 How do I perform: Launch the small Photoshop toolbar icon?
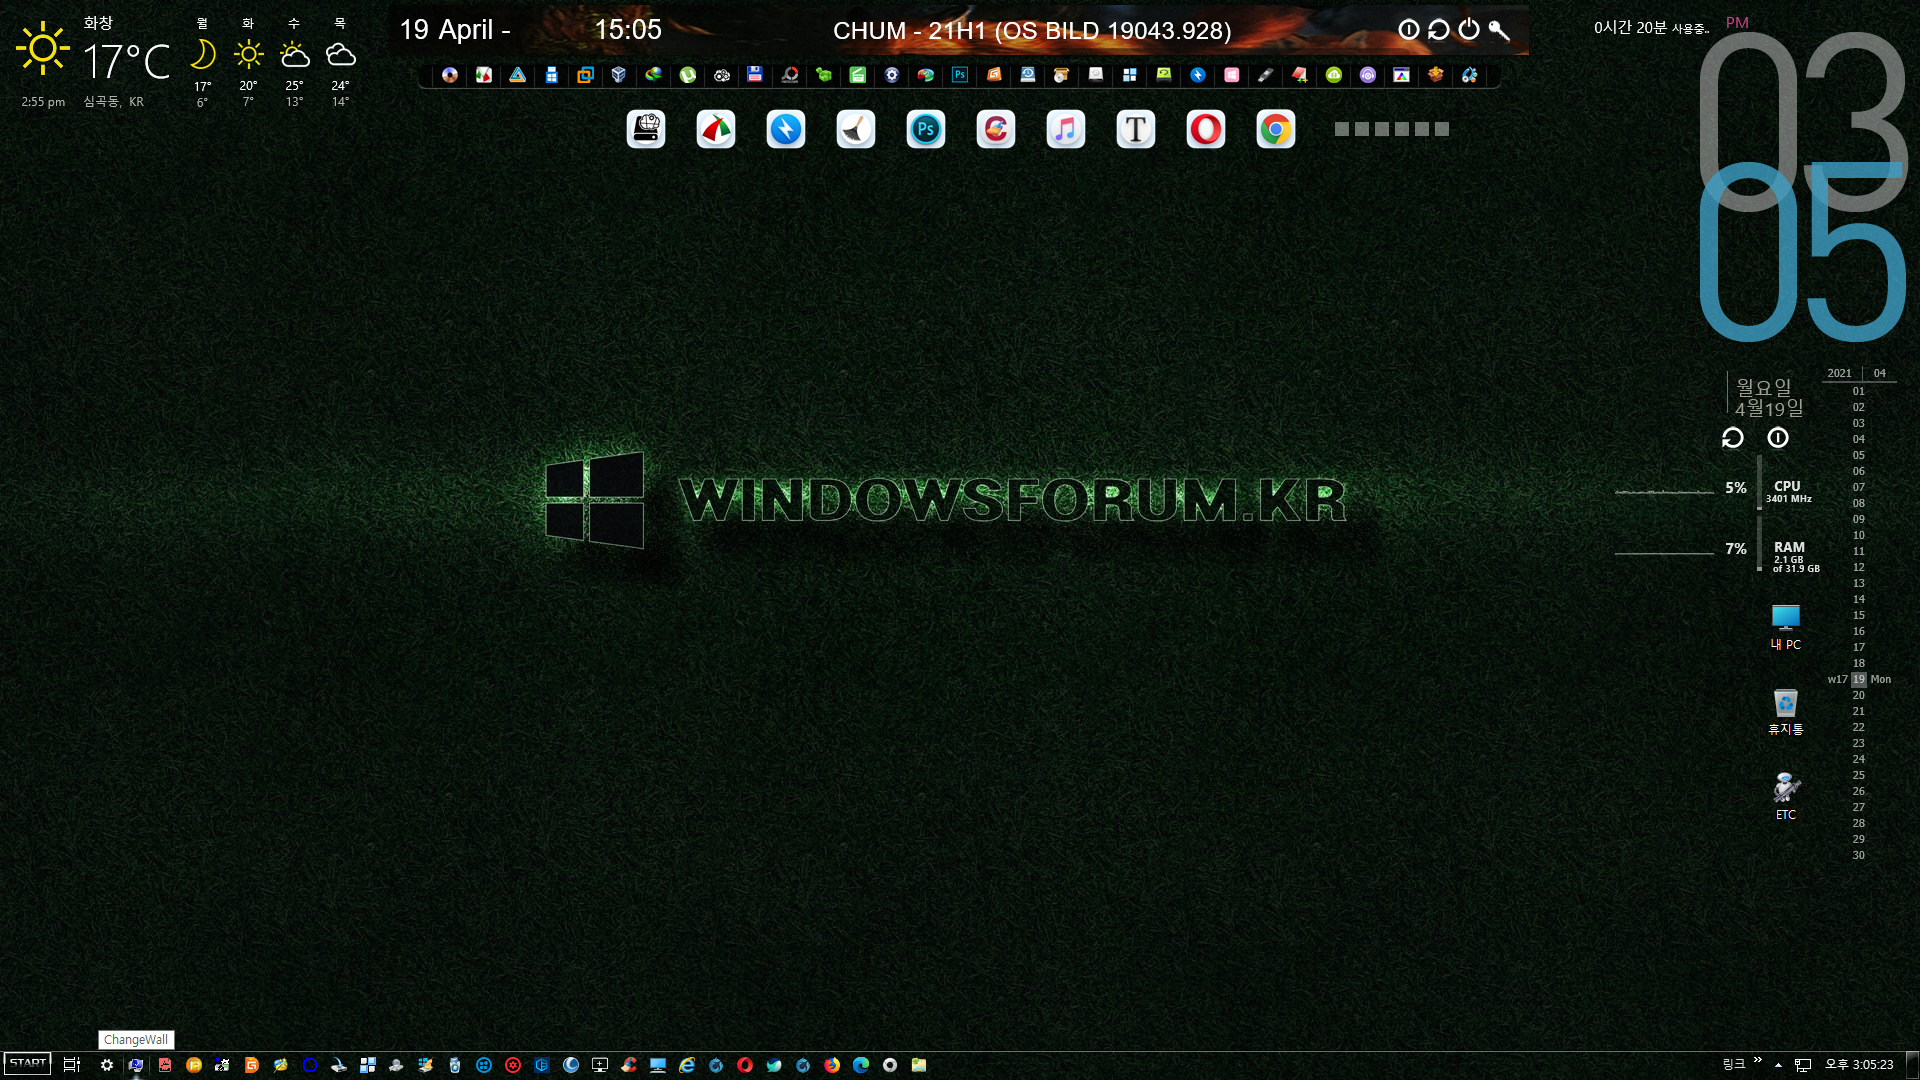click(x=960, y=75)
